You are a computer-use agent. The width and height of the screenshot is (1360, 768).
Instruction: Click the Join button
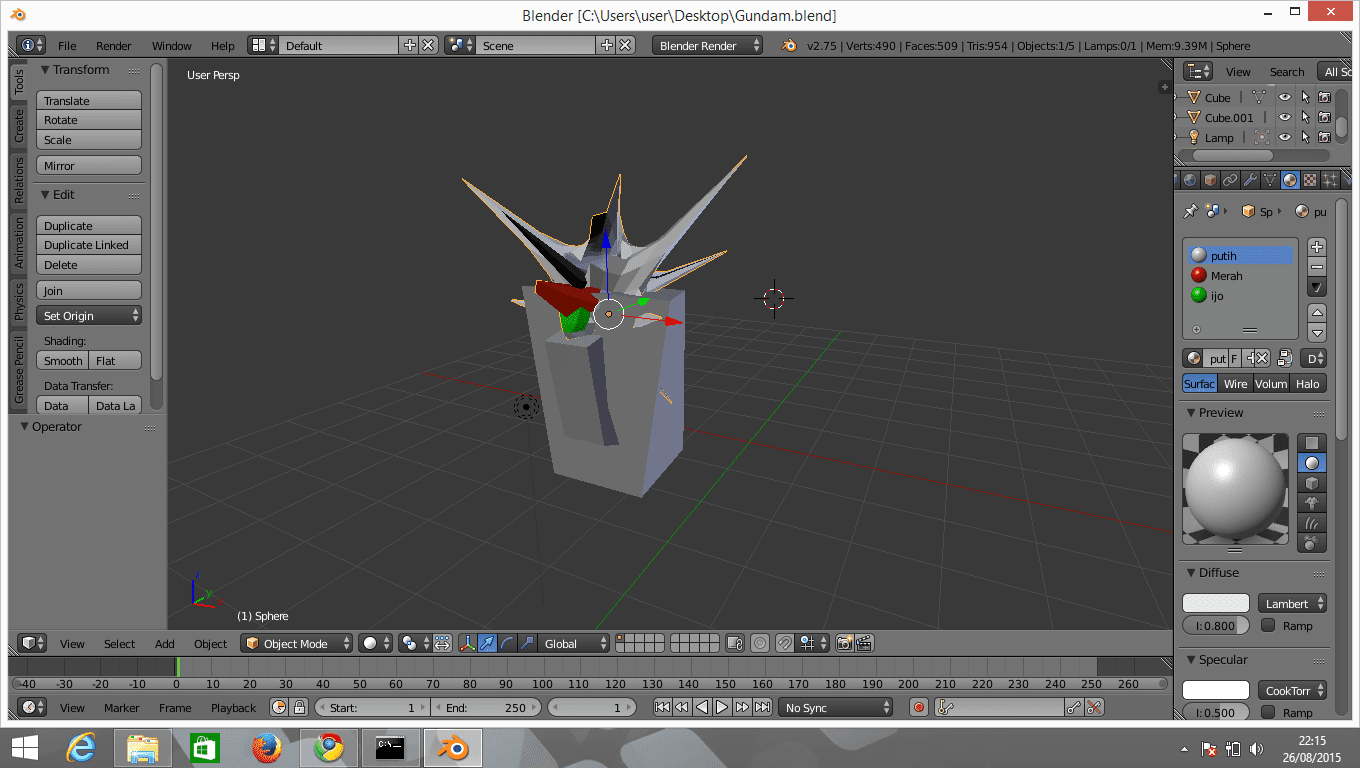[89, 291]
